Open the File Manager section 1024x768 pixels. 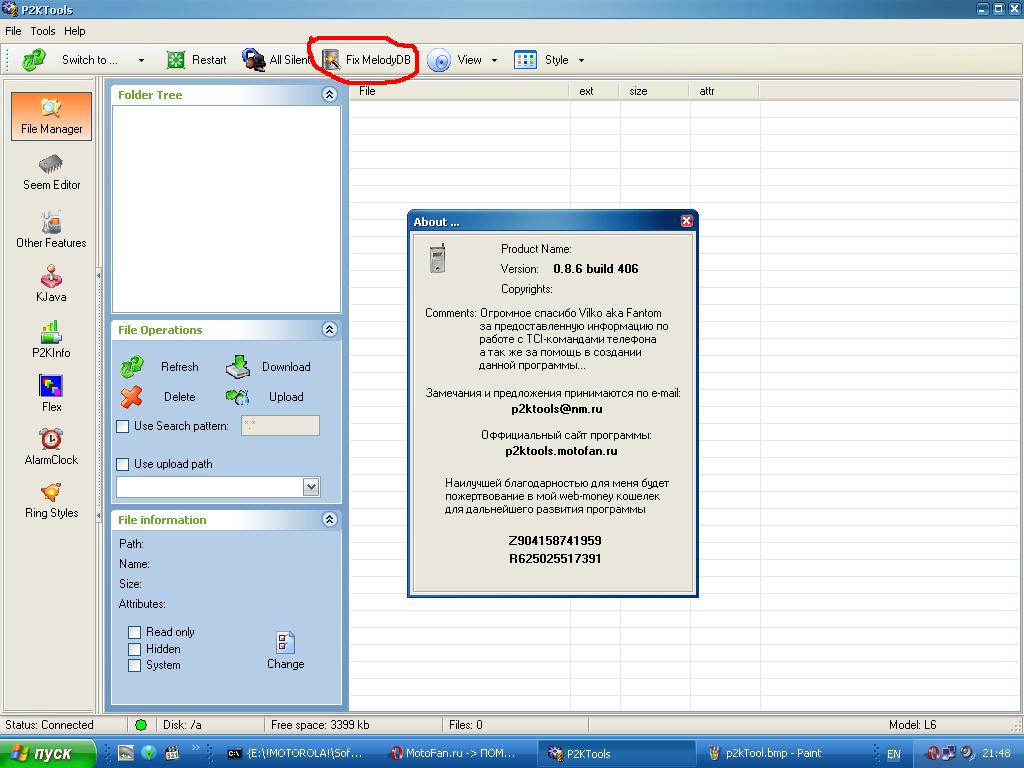click(x=51, y=116)
